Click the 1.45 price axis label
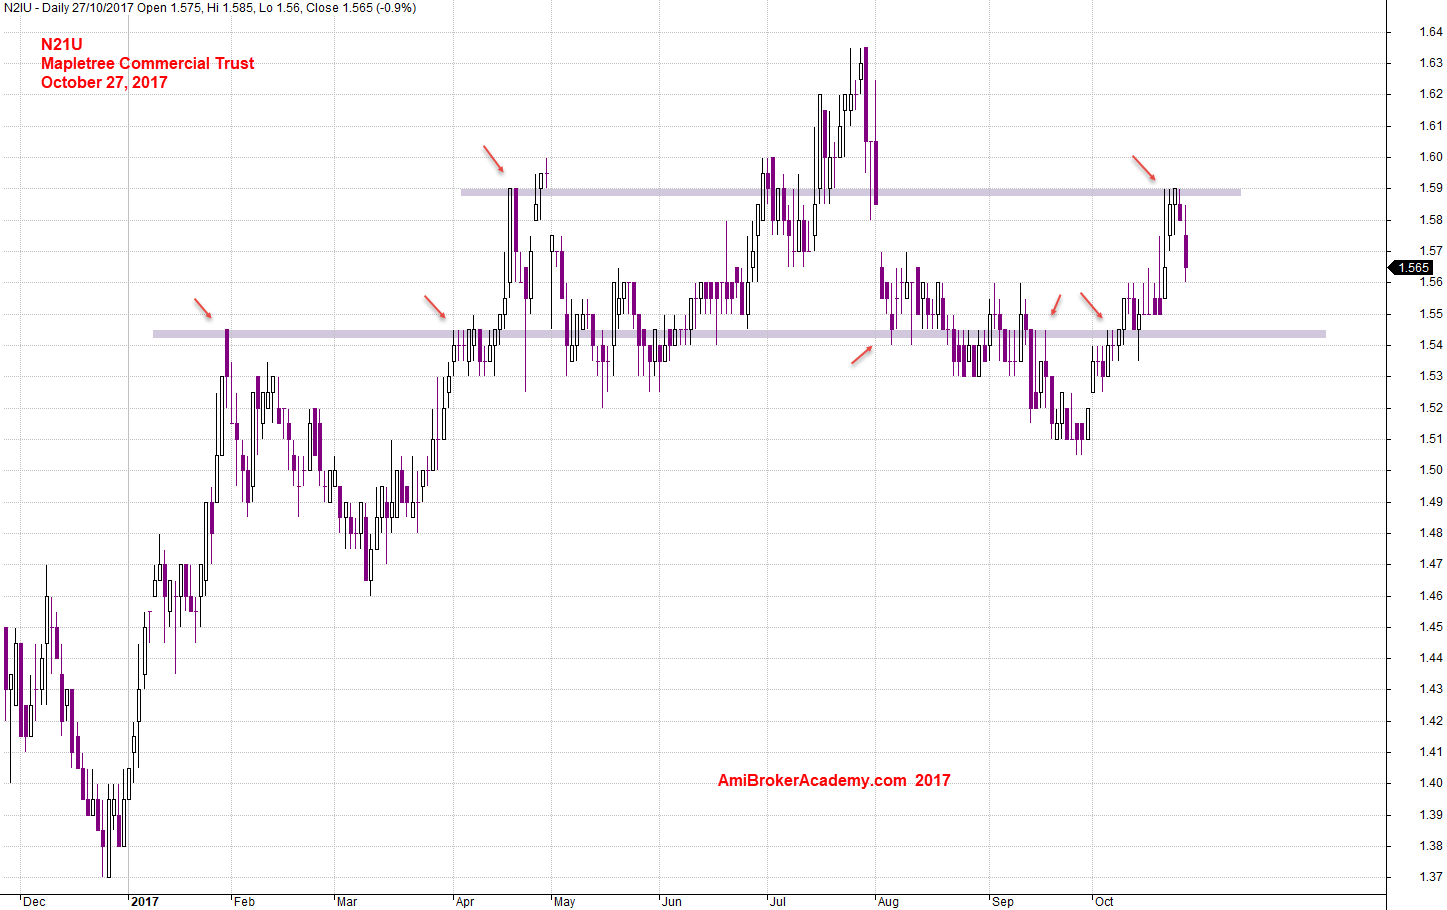Image resolution: width=1447 pixels, height=910 pixels. point(1431,627)
